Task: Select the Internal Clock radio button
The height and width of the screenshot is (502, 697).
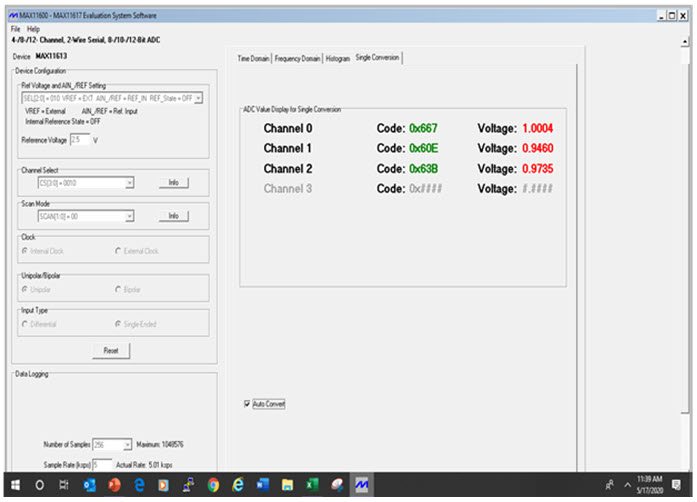Action: click(25, 251)
